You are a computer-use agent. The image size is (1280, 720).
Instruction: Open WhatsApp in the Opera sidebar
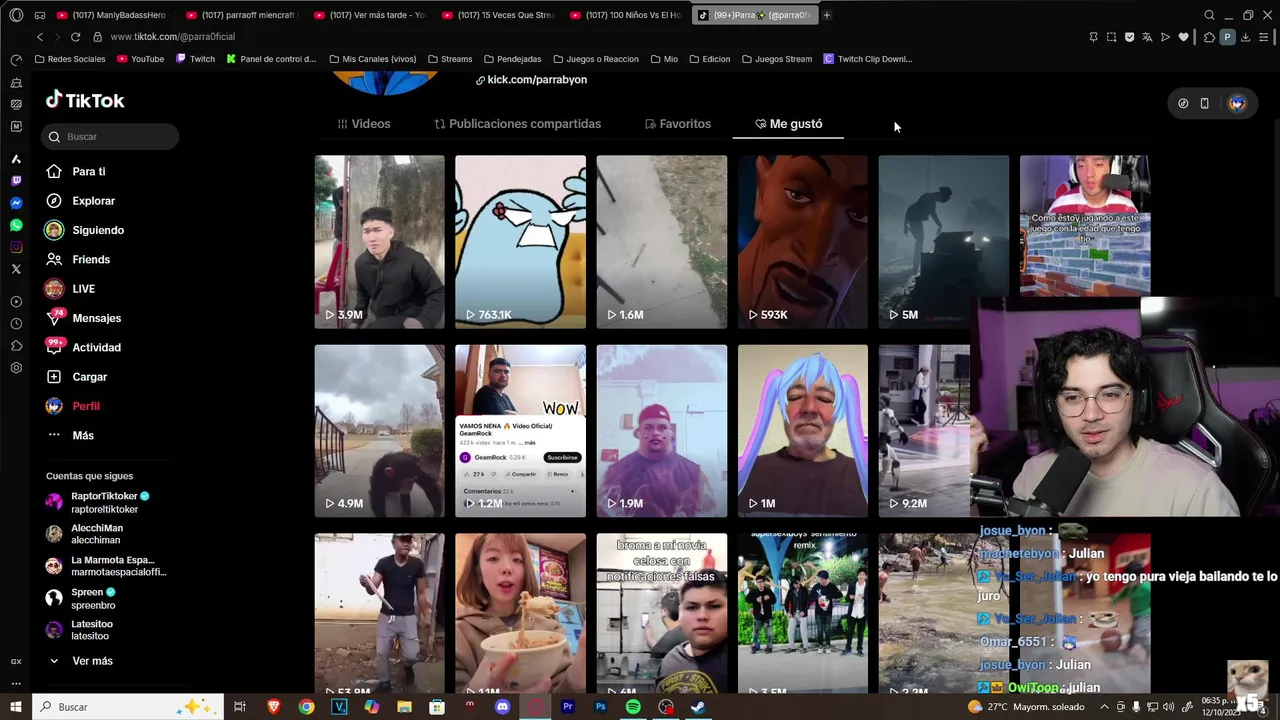16,225
